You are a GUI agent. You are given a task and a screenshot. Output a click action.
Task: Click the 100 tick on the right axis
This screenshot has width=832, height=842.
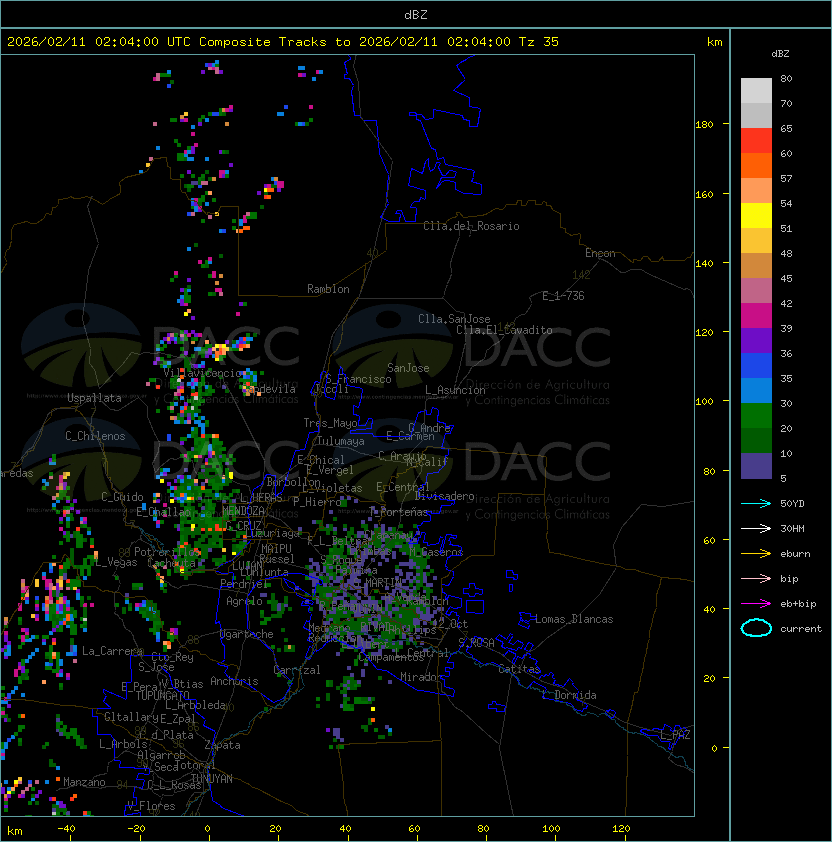tap(704, 402)
